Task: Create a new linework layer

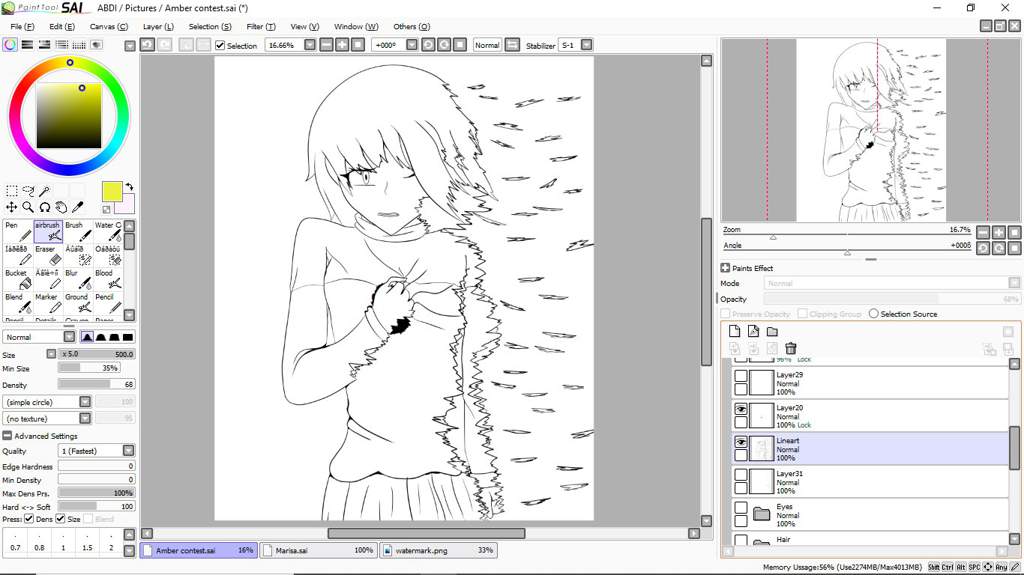Action: coord(753,331)
